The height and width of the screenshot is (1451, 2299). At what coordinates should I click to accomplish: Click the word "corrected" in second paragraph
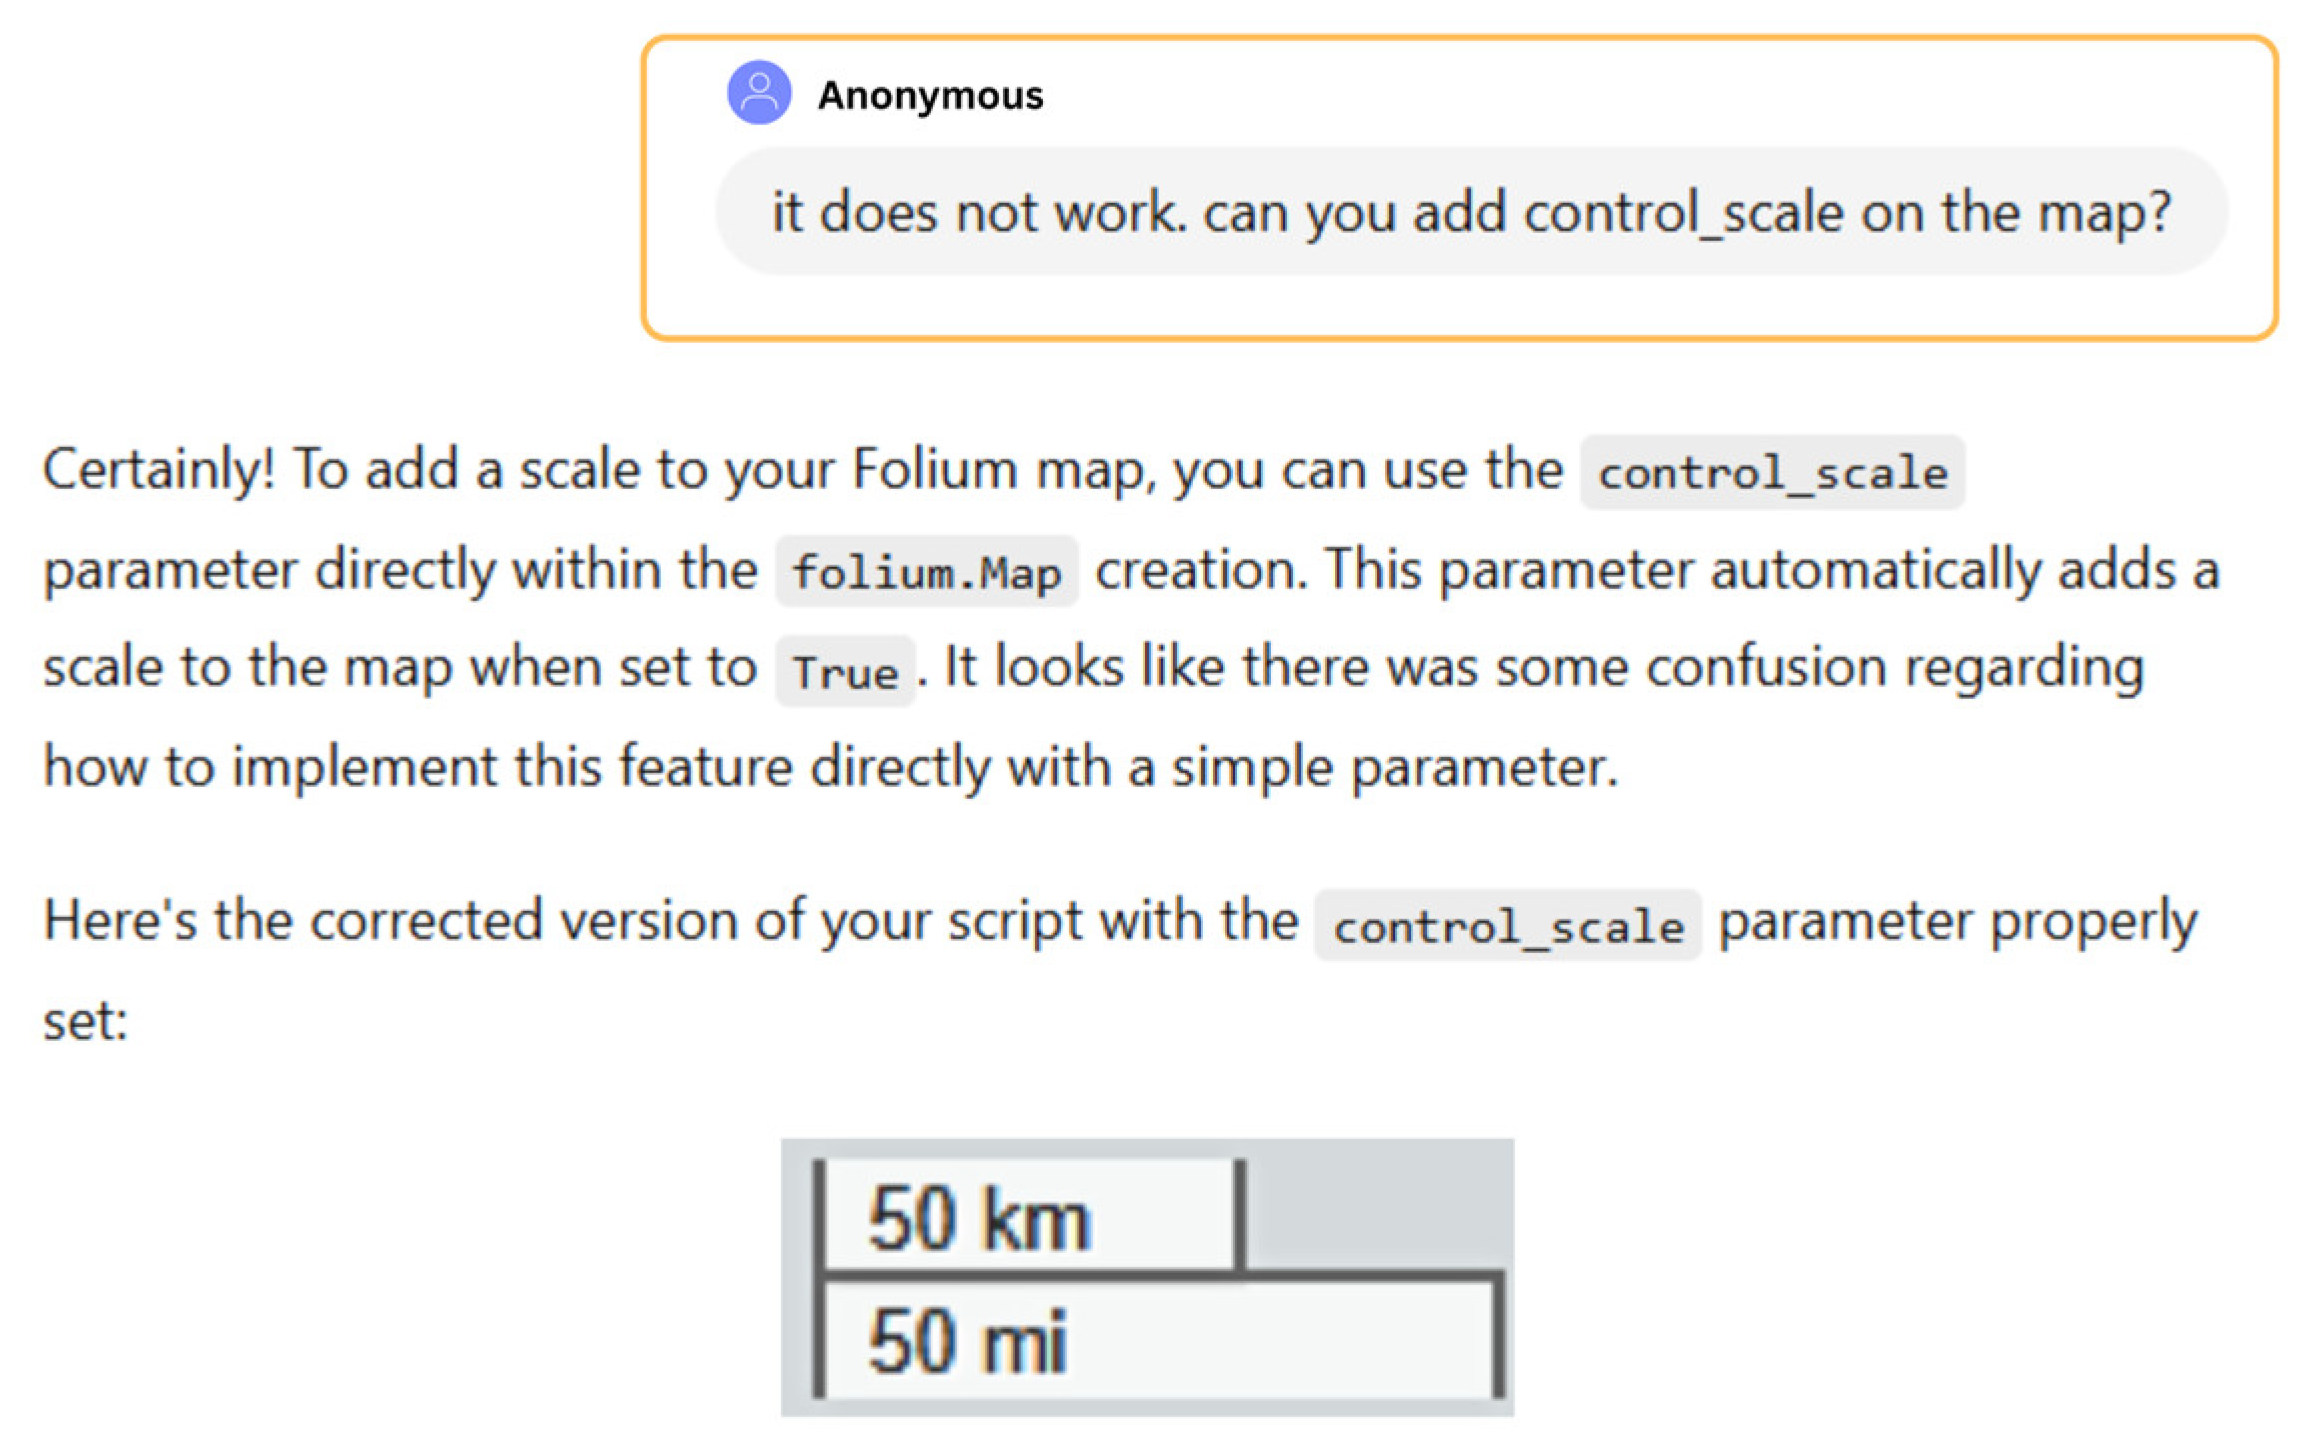coord(426,920)
